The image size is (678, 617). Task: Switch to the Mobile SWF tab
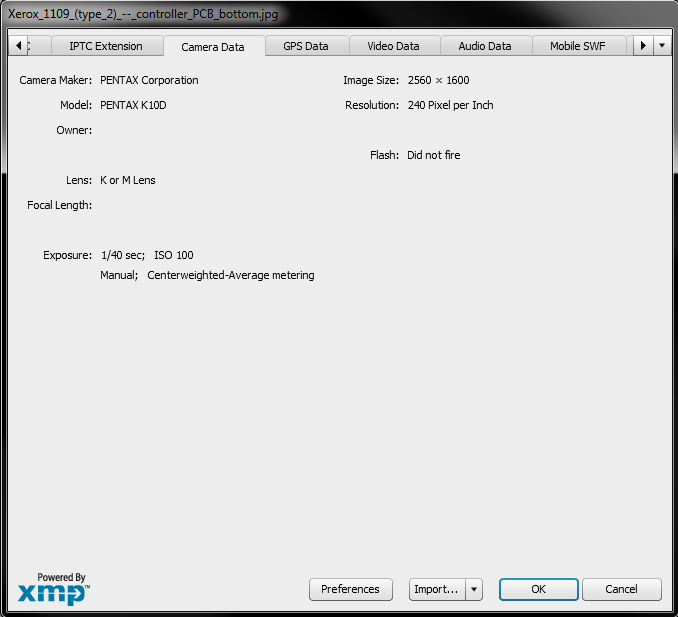[x=580, y=46]
